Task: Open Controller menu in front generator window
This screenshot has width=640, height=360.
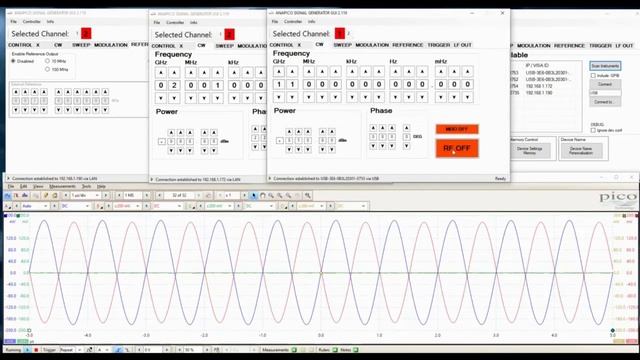Action: (x=293, y=22)
